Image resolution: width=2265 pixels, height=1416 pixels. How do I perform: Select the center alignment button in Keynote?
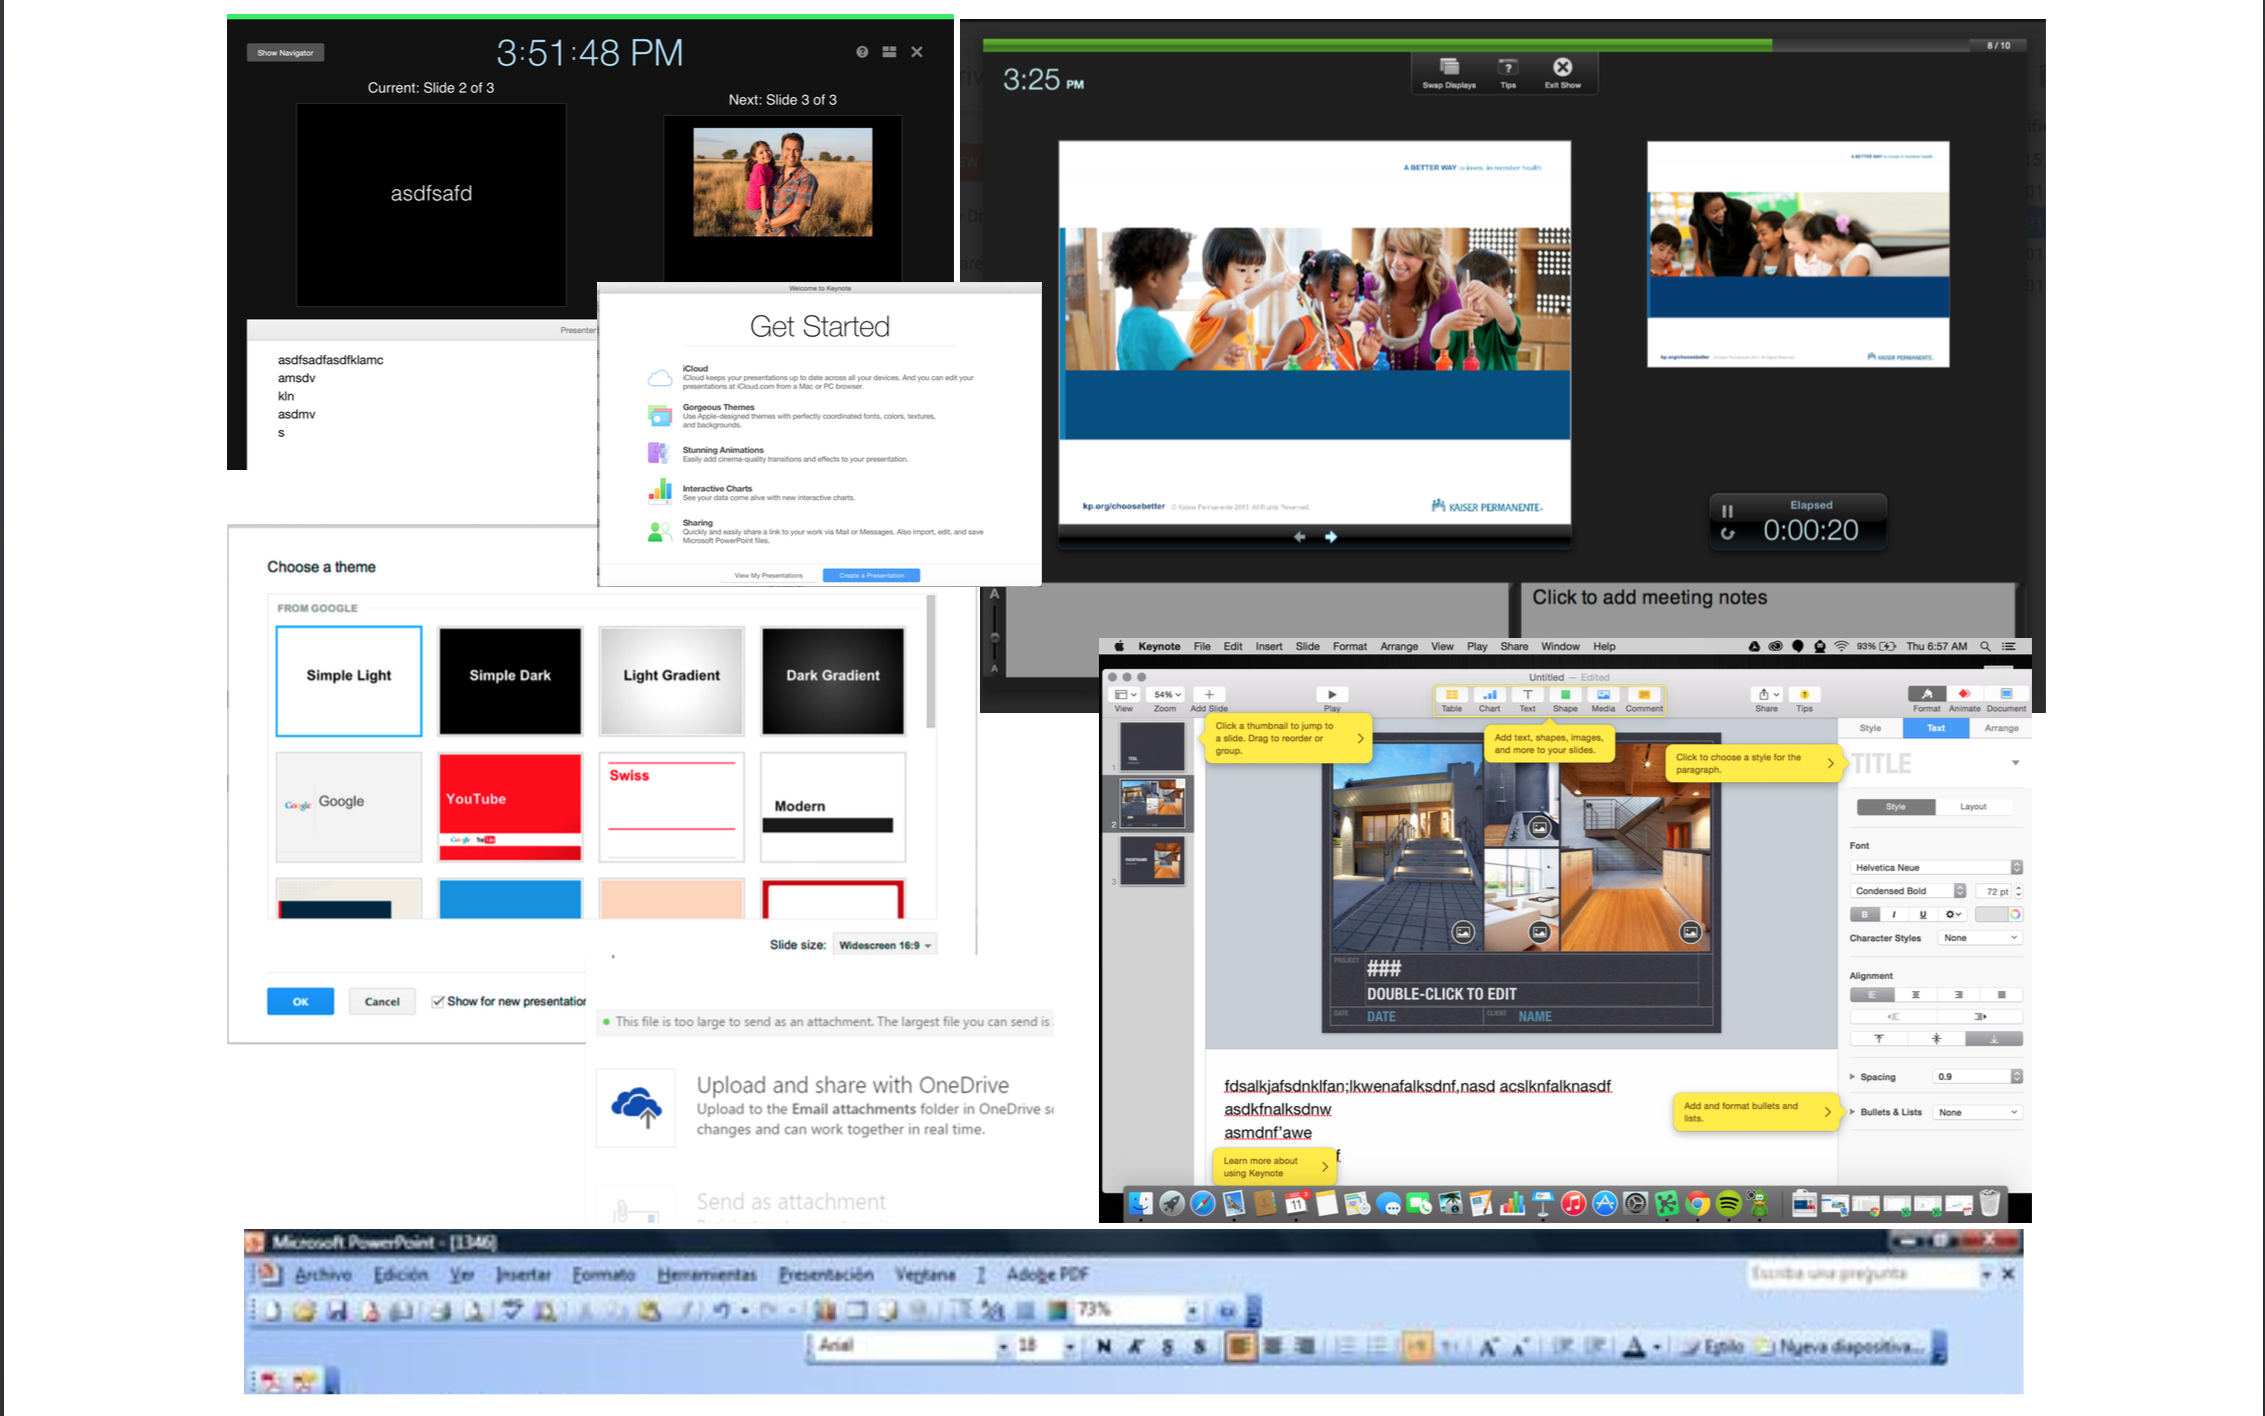click(1915, 995)
